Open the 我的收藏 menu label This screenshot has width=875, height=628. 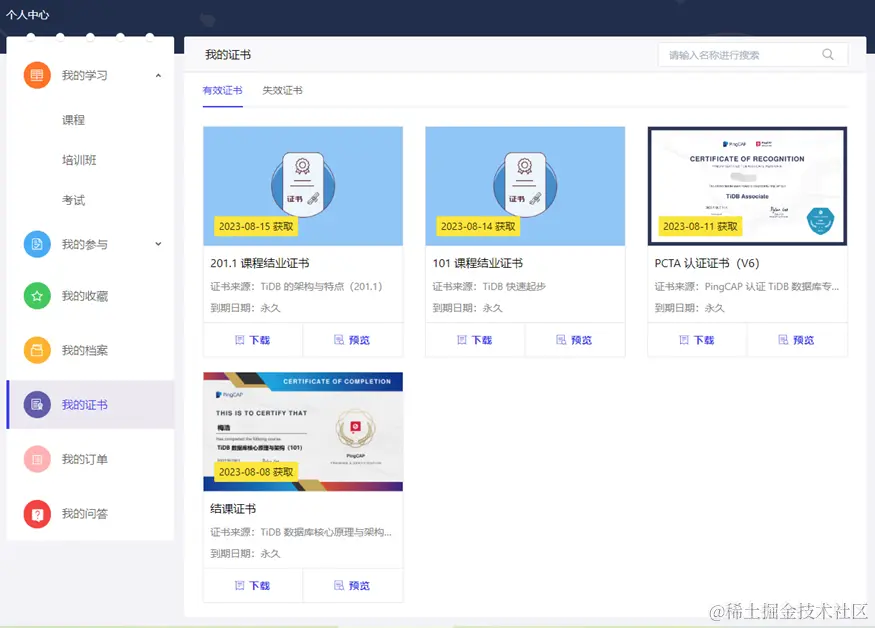pos(85,296)
